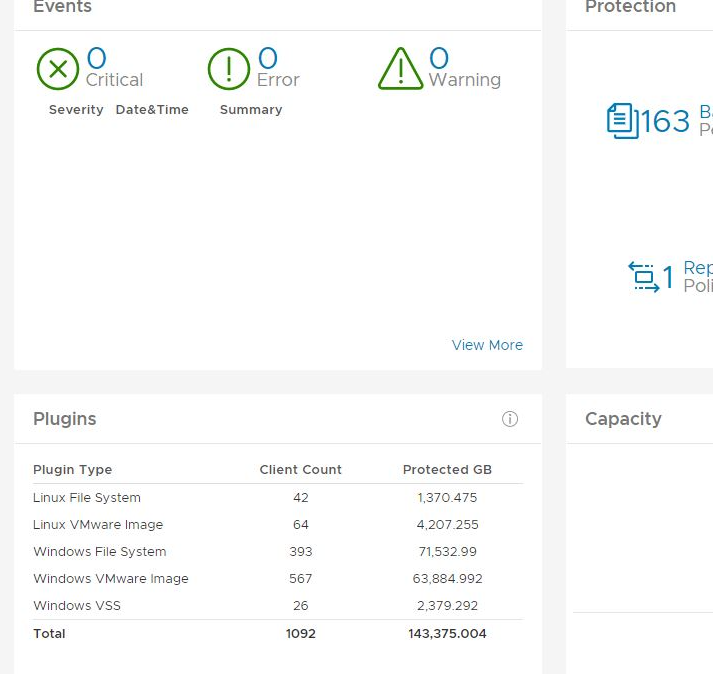713x674 pixels.
Task: Click the Summary column header
Action: pos(251,110)
